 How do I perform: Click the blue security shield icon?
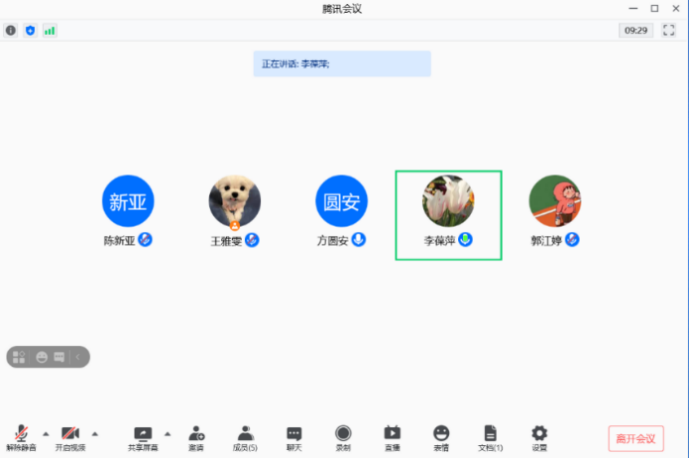[30, 30]
